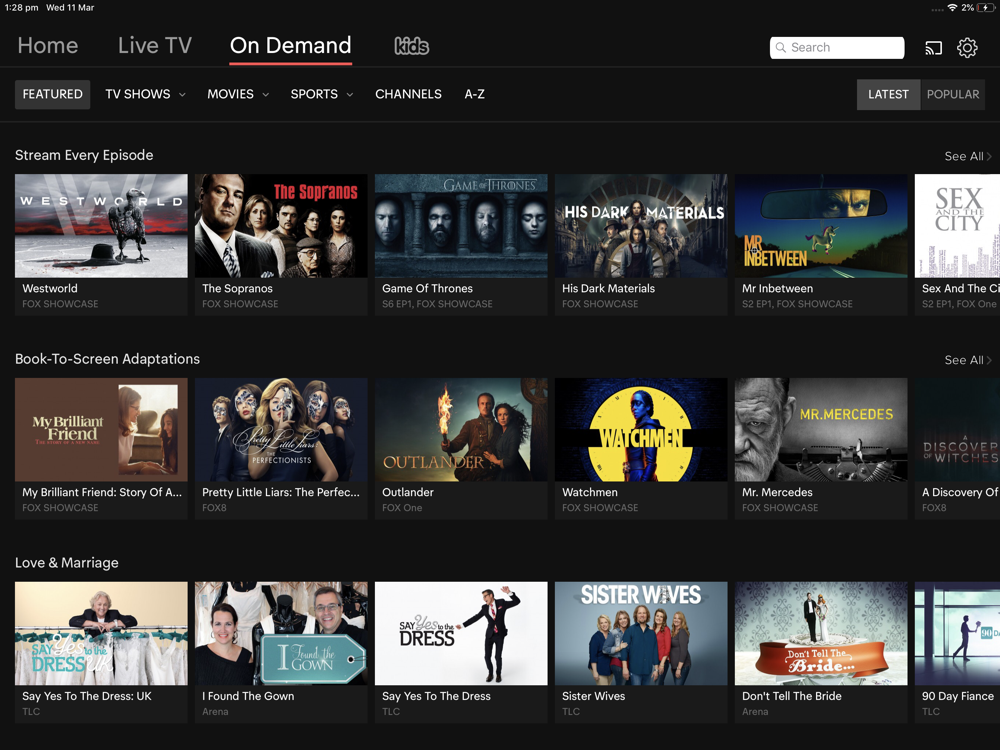Open Say Yes To The Dress UK poster
Screen dimensions: 1000x750
pos(101,633)
